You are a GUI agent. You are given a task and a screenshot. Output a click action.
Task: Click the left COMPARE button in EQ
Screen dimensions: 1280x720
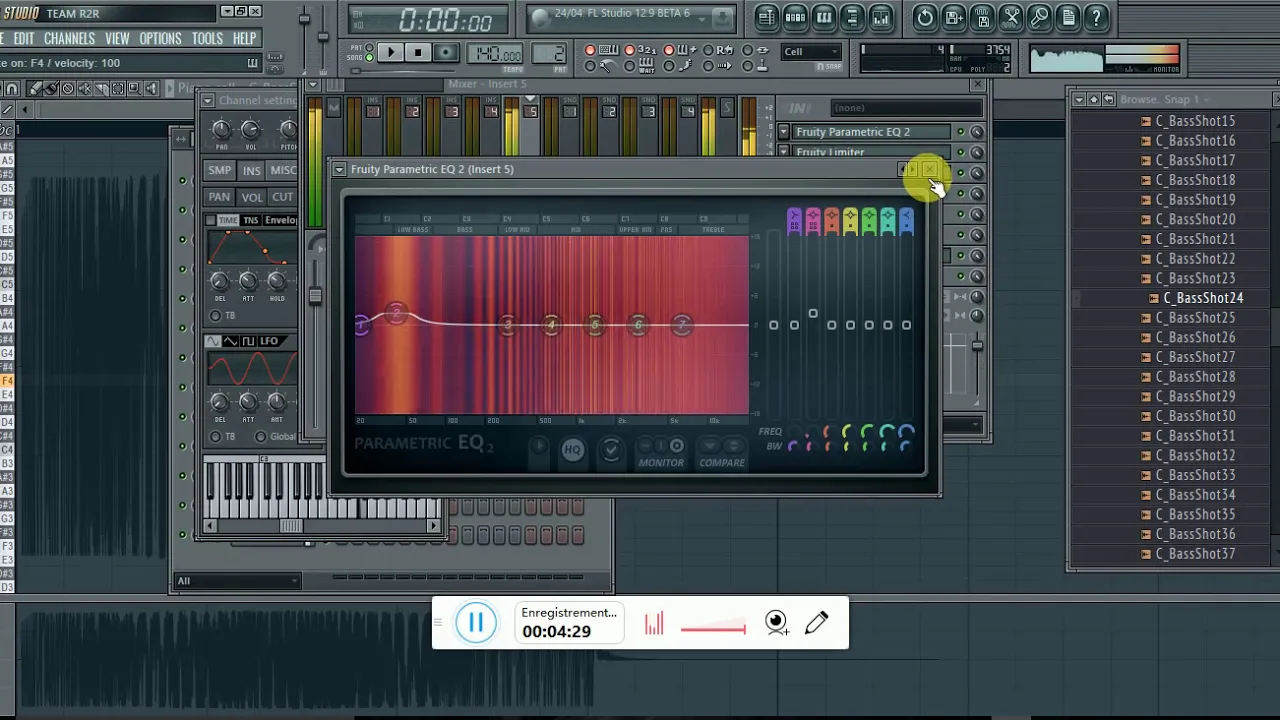pyautogui.click(x=710, y=446)
